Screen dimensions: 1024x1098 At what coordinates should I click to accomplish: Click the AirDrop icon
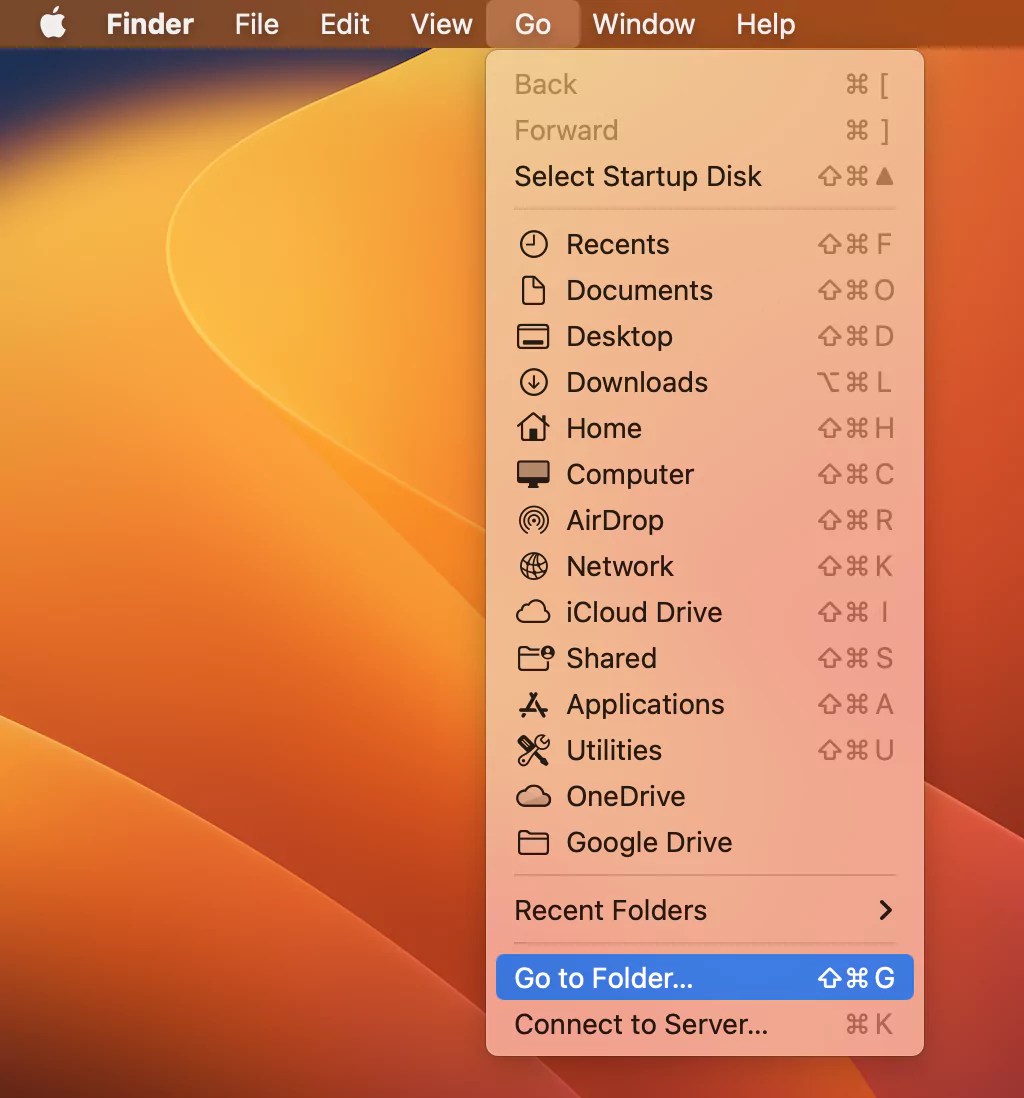535,520
